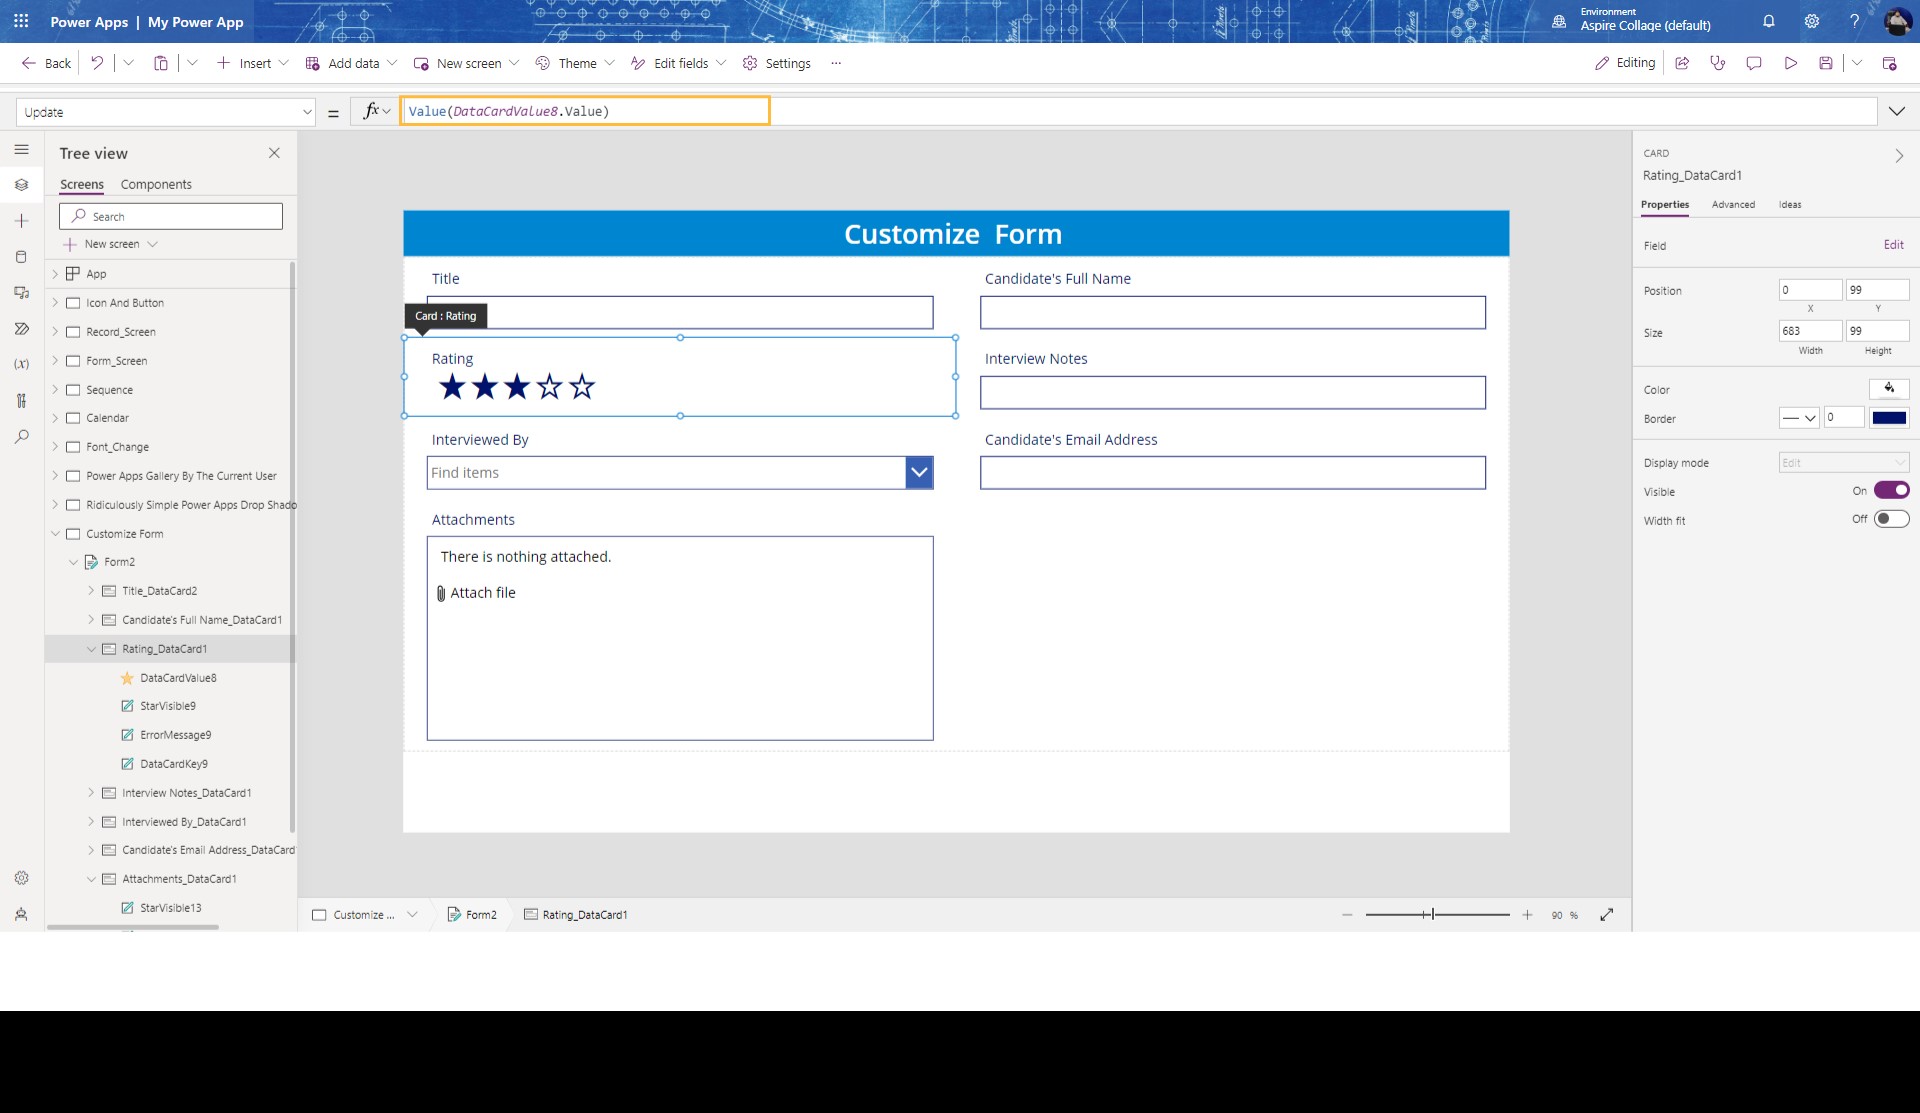The image size is (1920, 1113).
Task: Open the Search pane on the left rail
Action: 21,437
